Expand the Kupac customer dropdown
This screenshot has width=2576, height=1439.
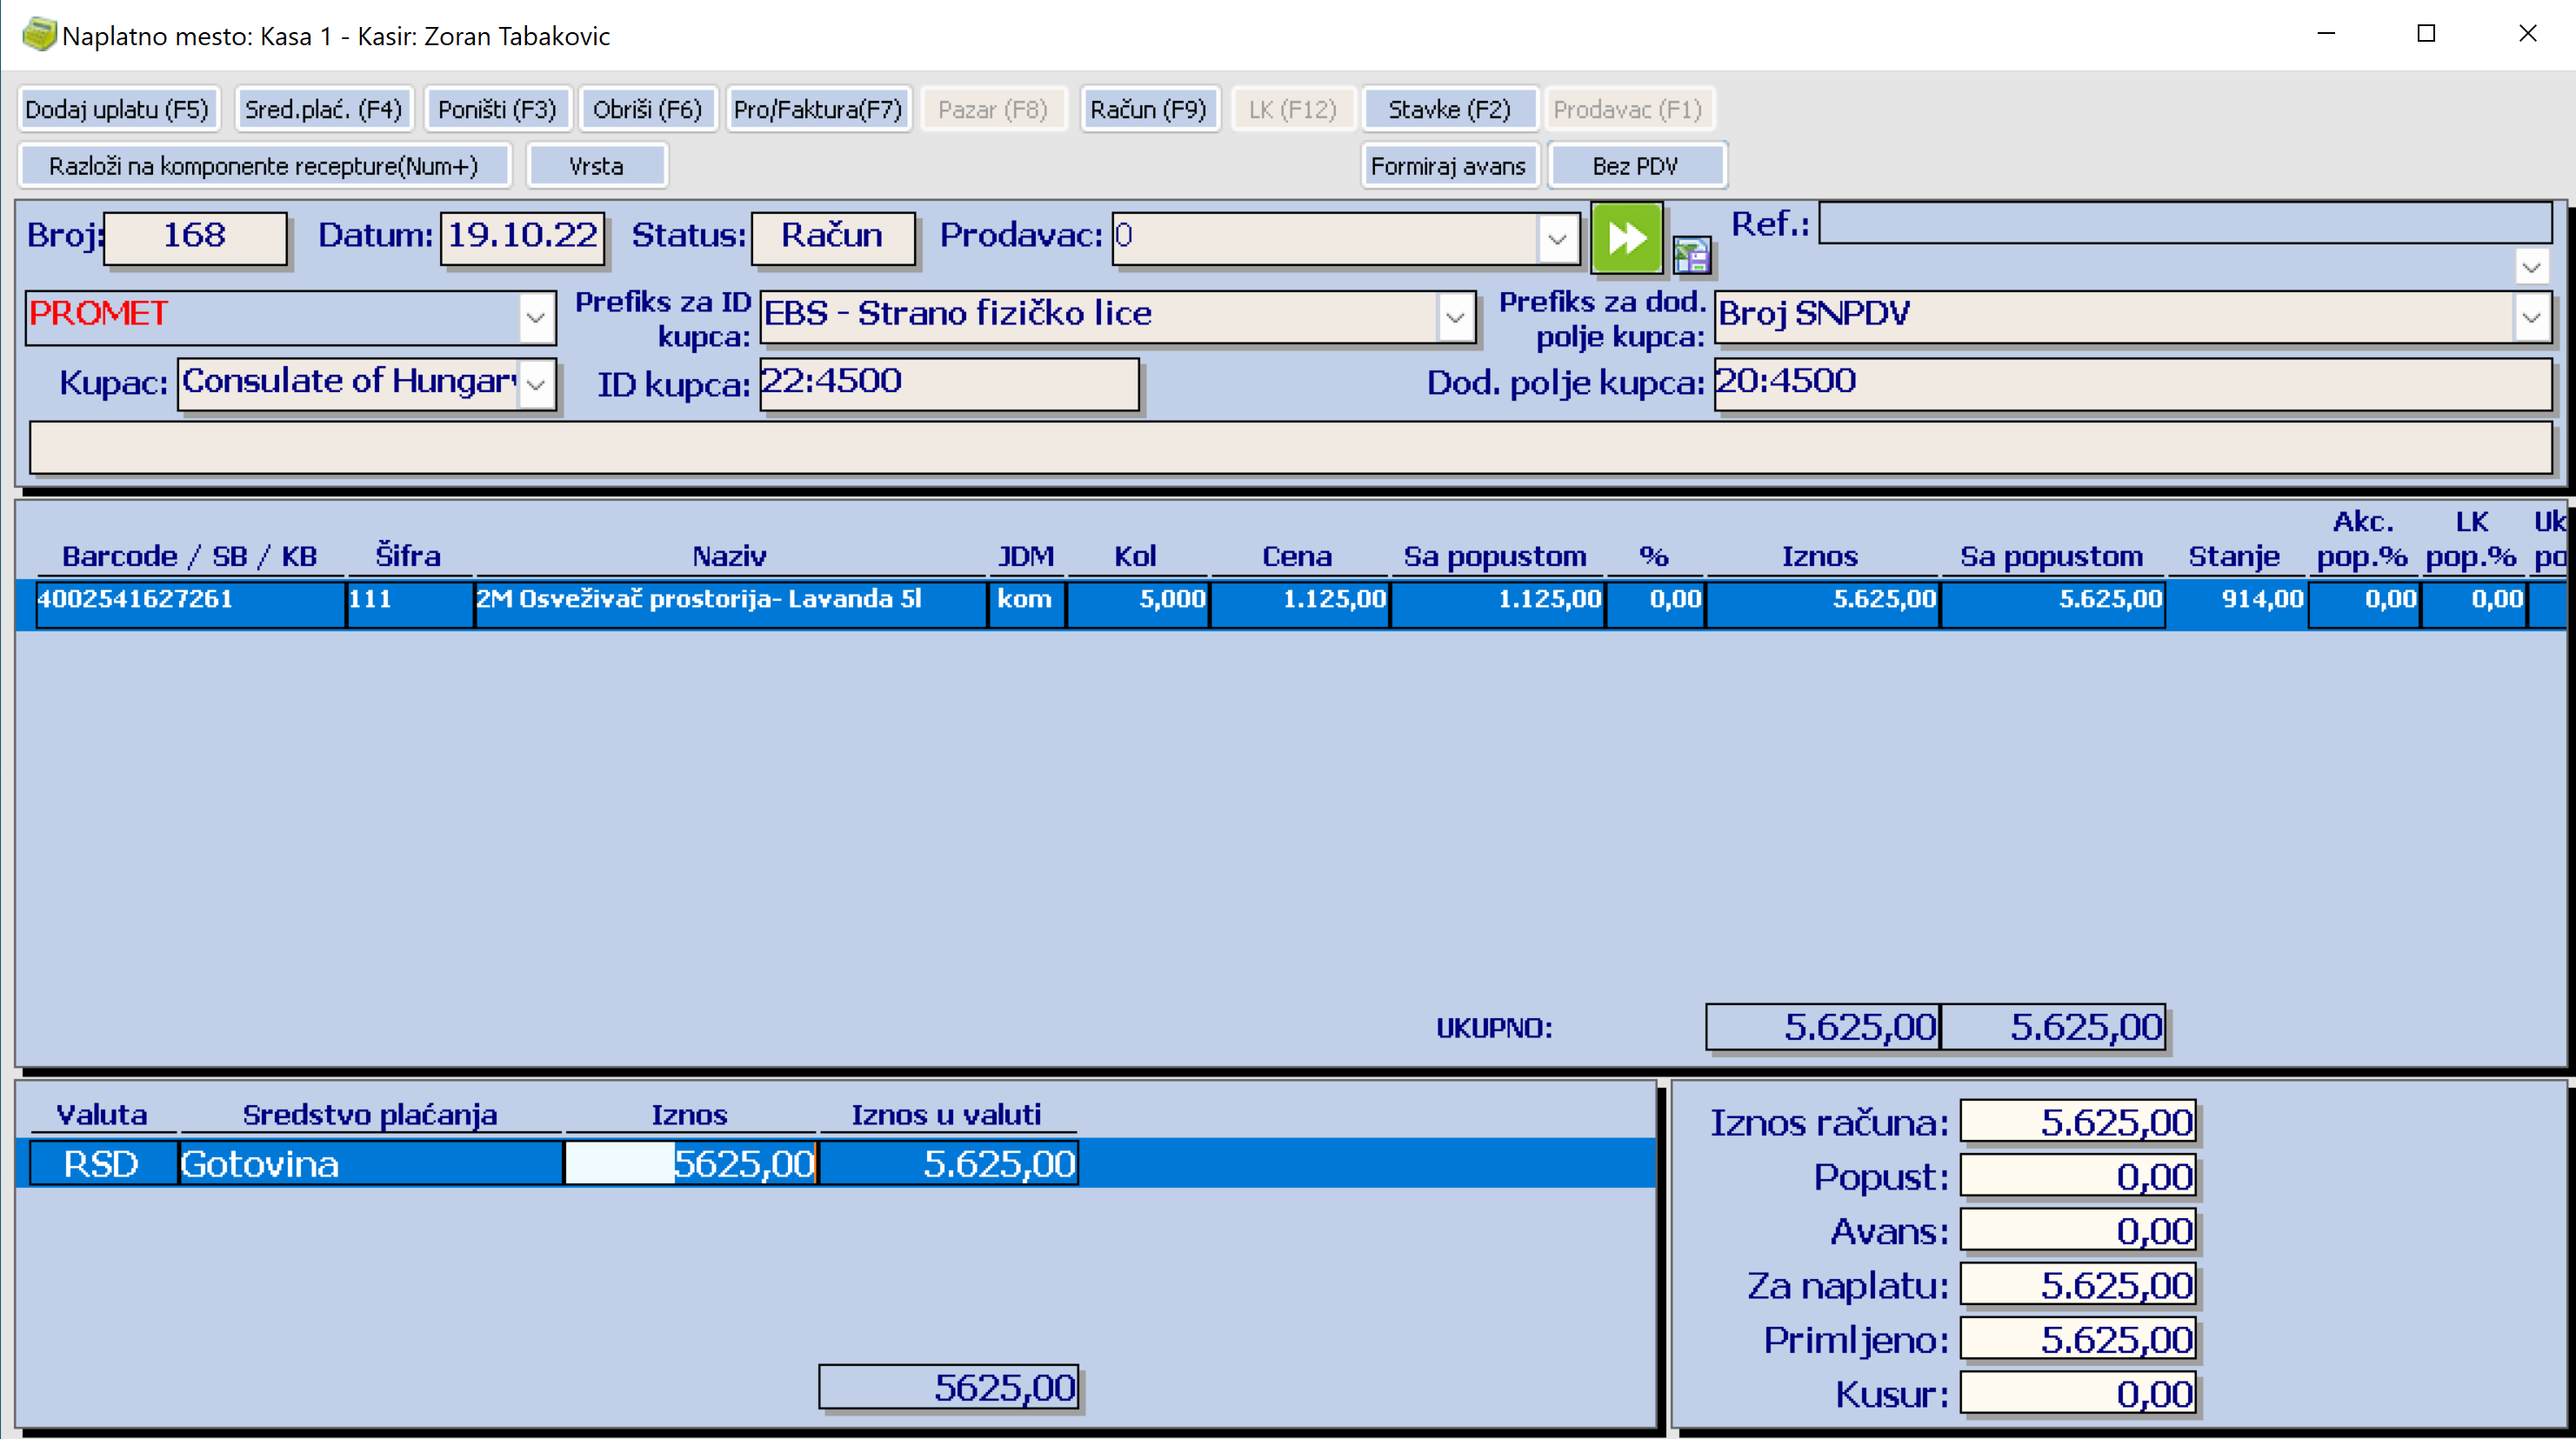point(536,384)
